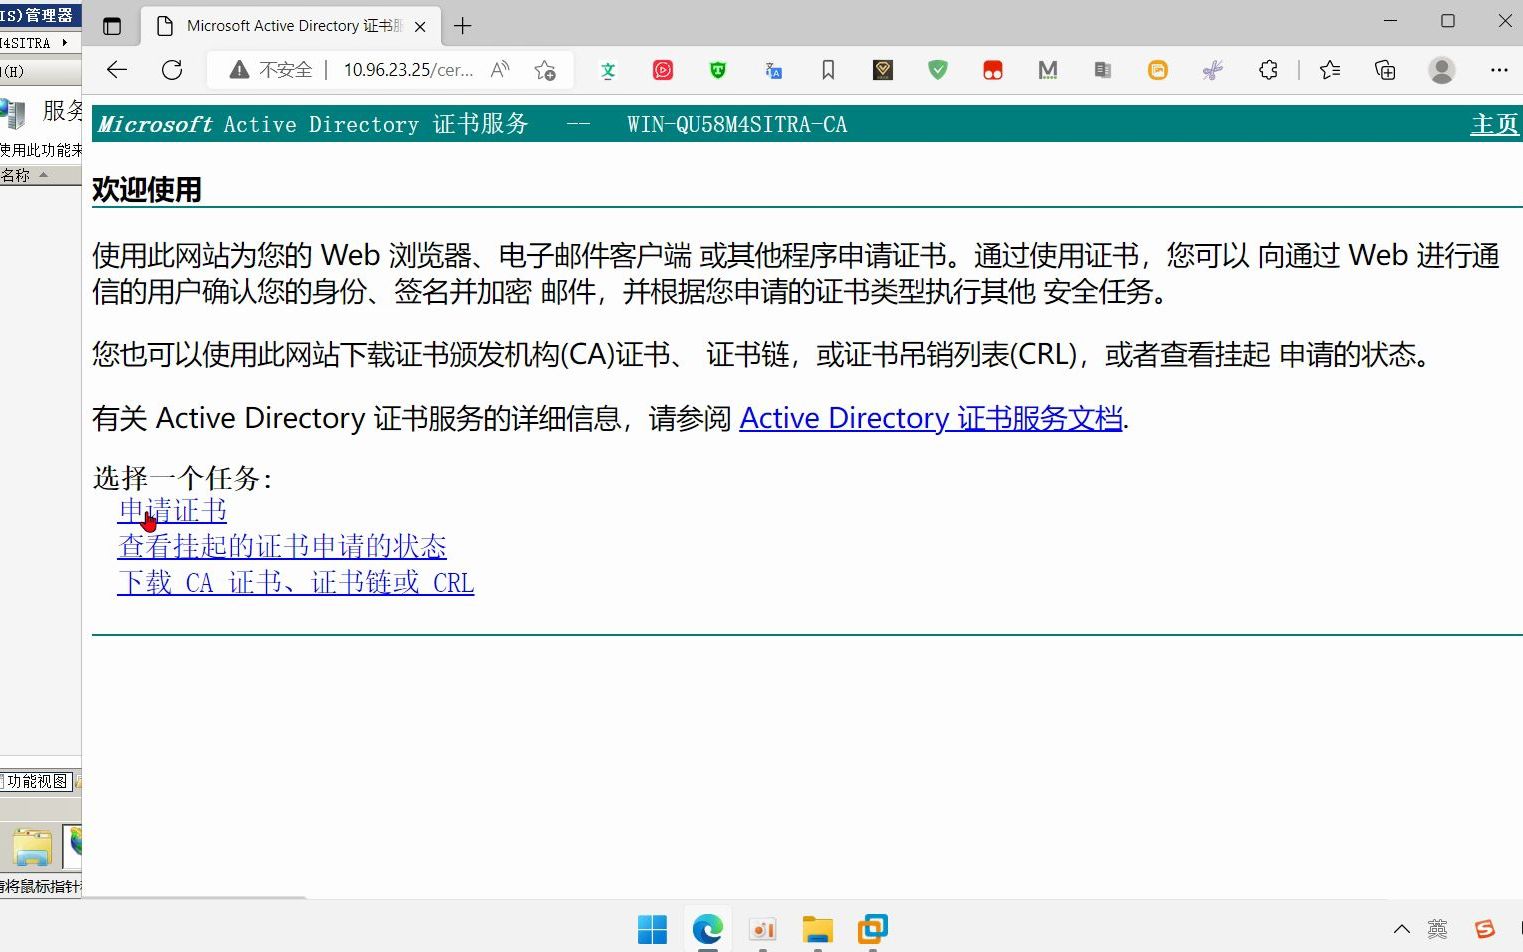Open the tab actions menu icon
Screen dimensions: 1523x952
click(112, 26)
